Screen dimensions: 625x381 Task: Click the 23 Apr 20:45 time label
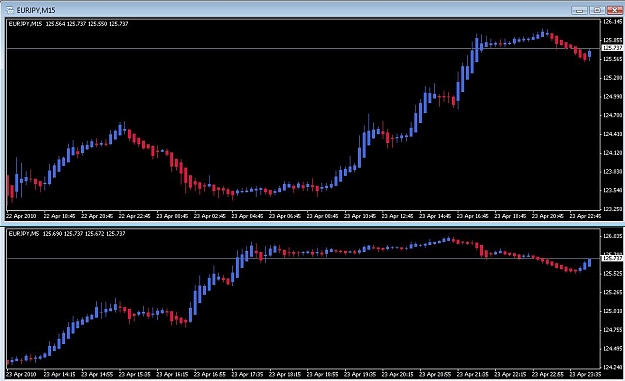[548, 216]
